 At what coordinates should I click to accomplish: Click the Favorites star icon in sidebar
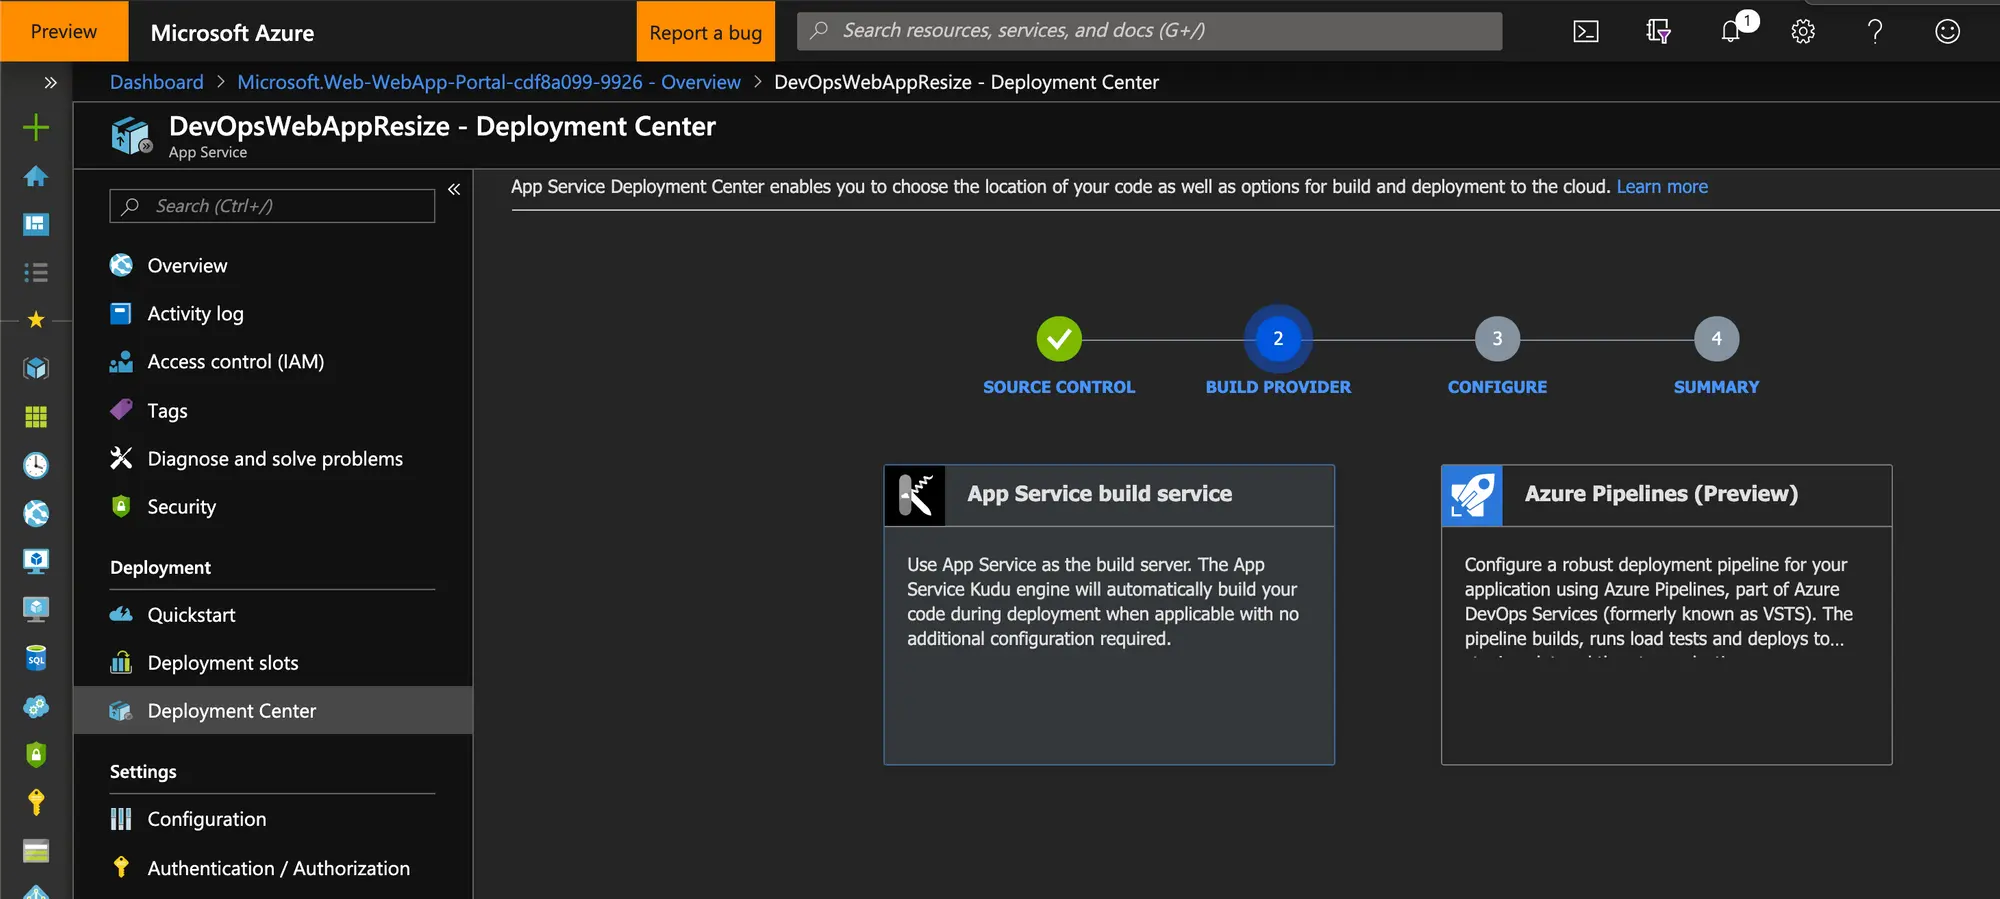[36, 320]
